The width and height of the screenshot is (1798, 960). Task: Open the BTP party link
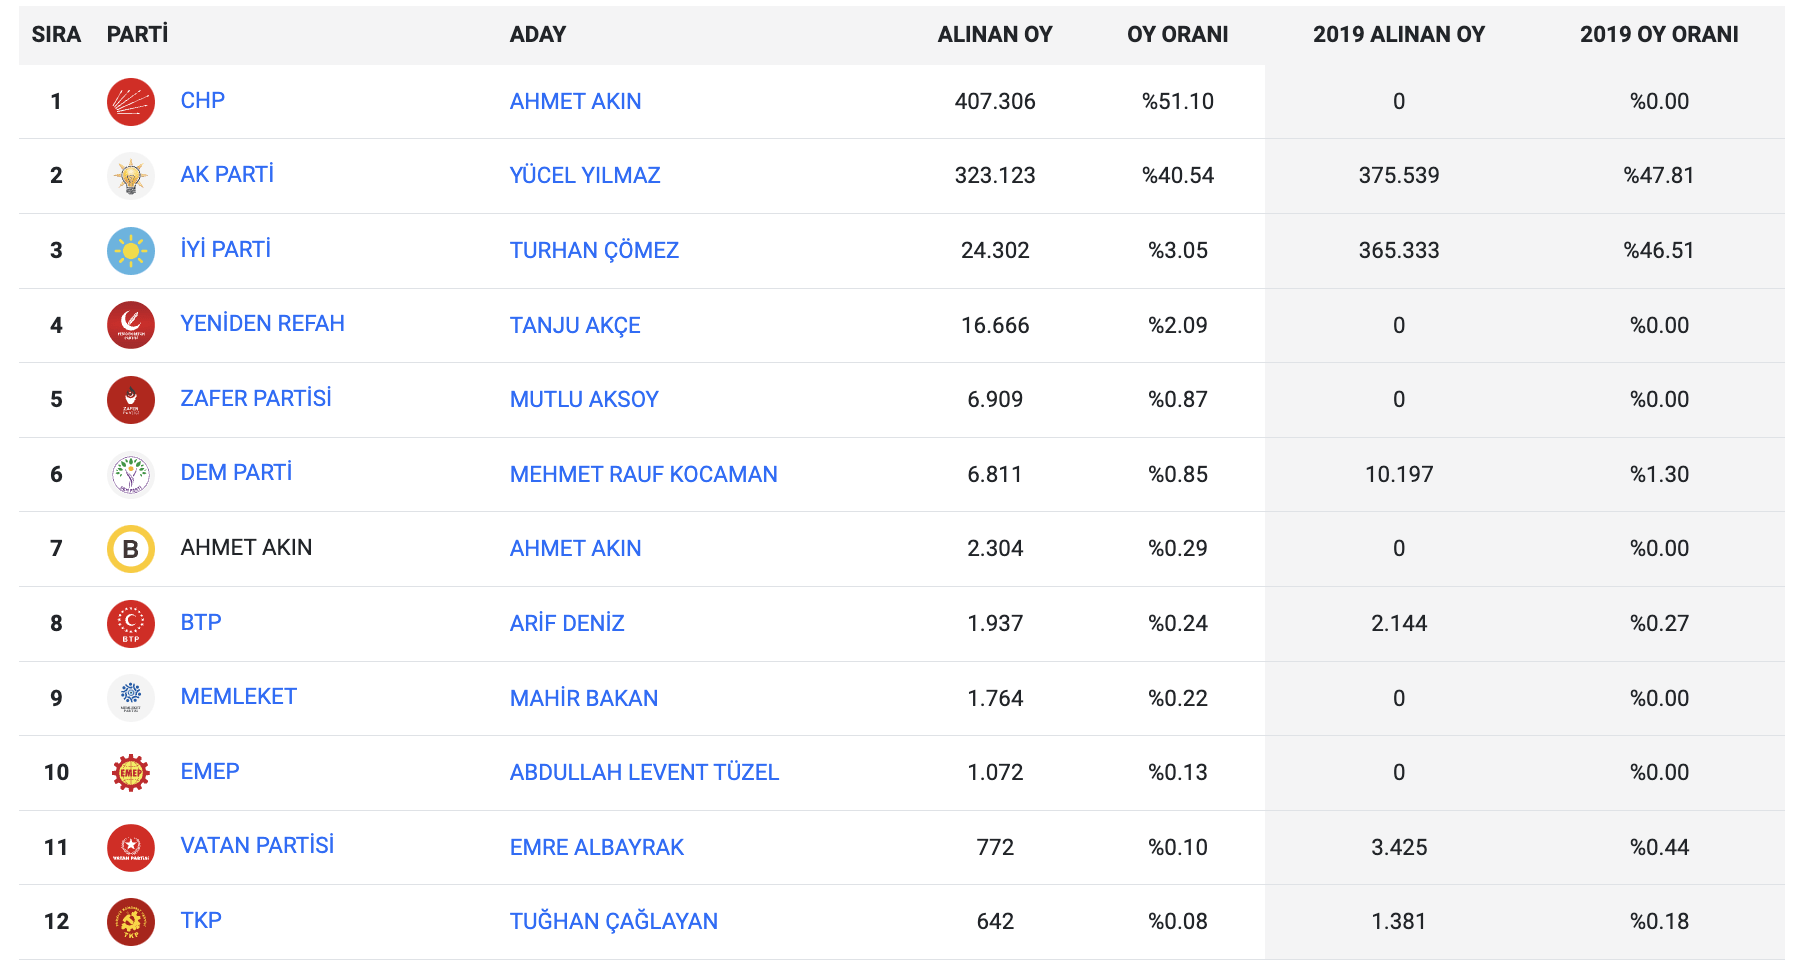200,623
